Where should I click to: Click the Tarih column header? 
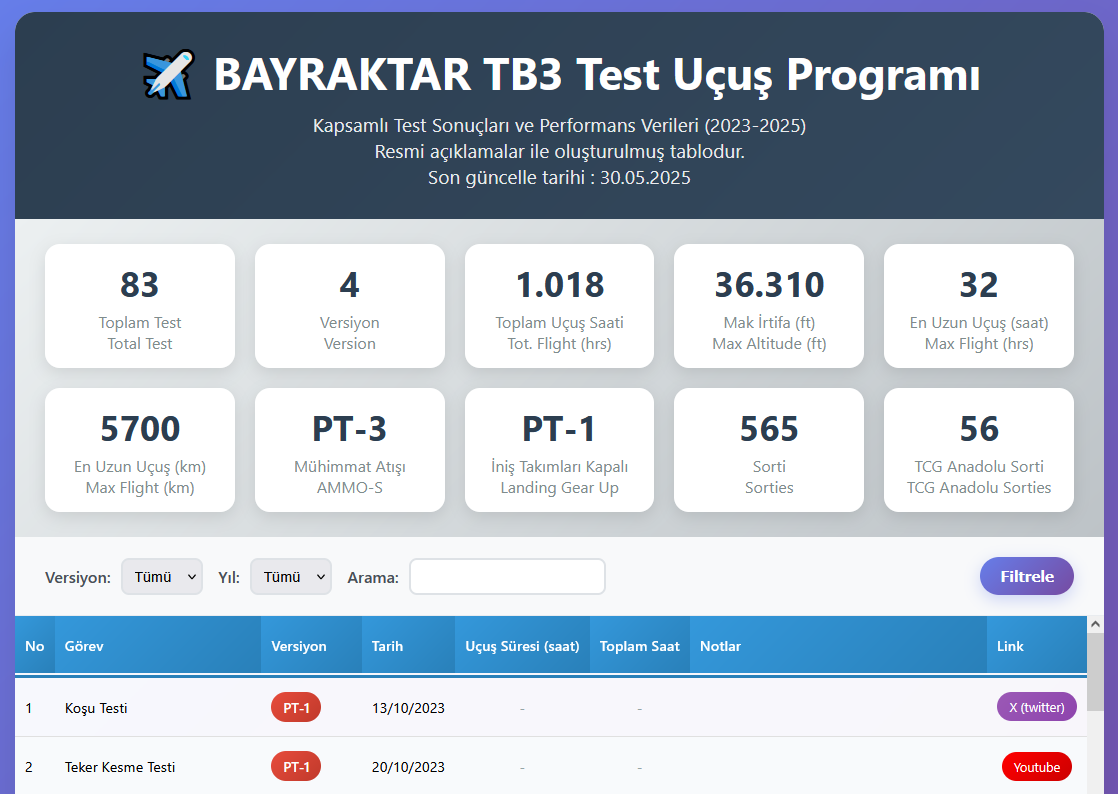point(409,646)
